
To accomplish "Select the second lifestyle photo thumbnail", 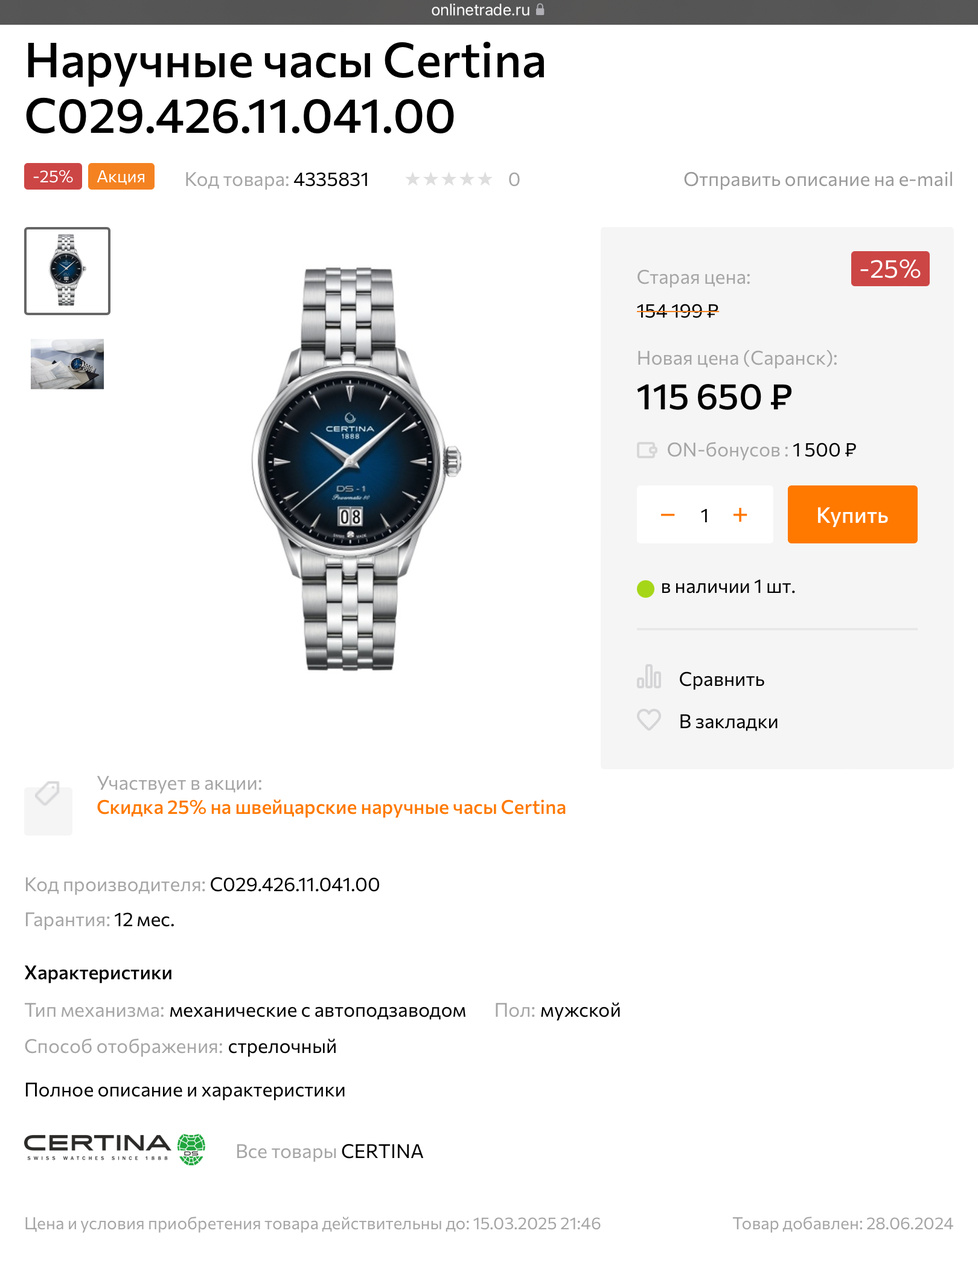I will (67, 364).
